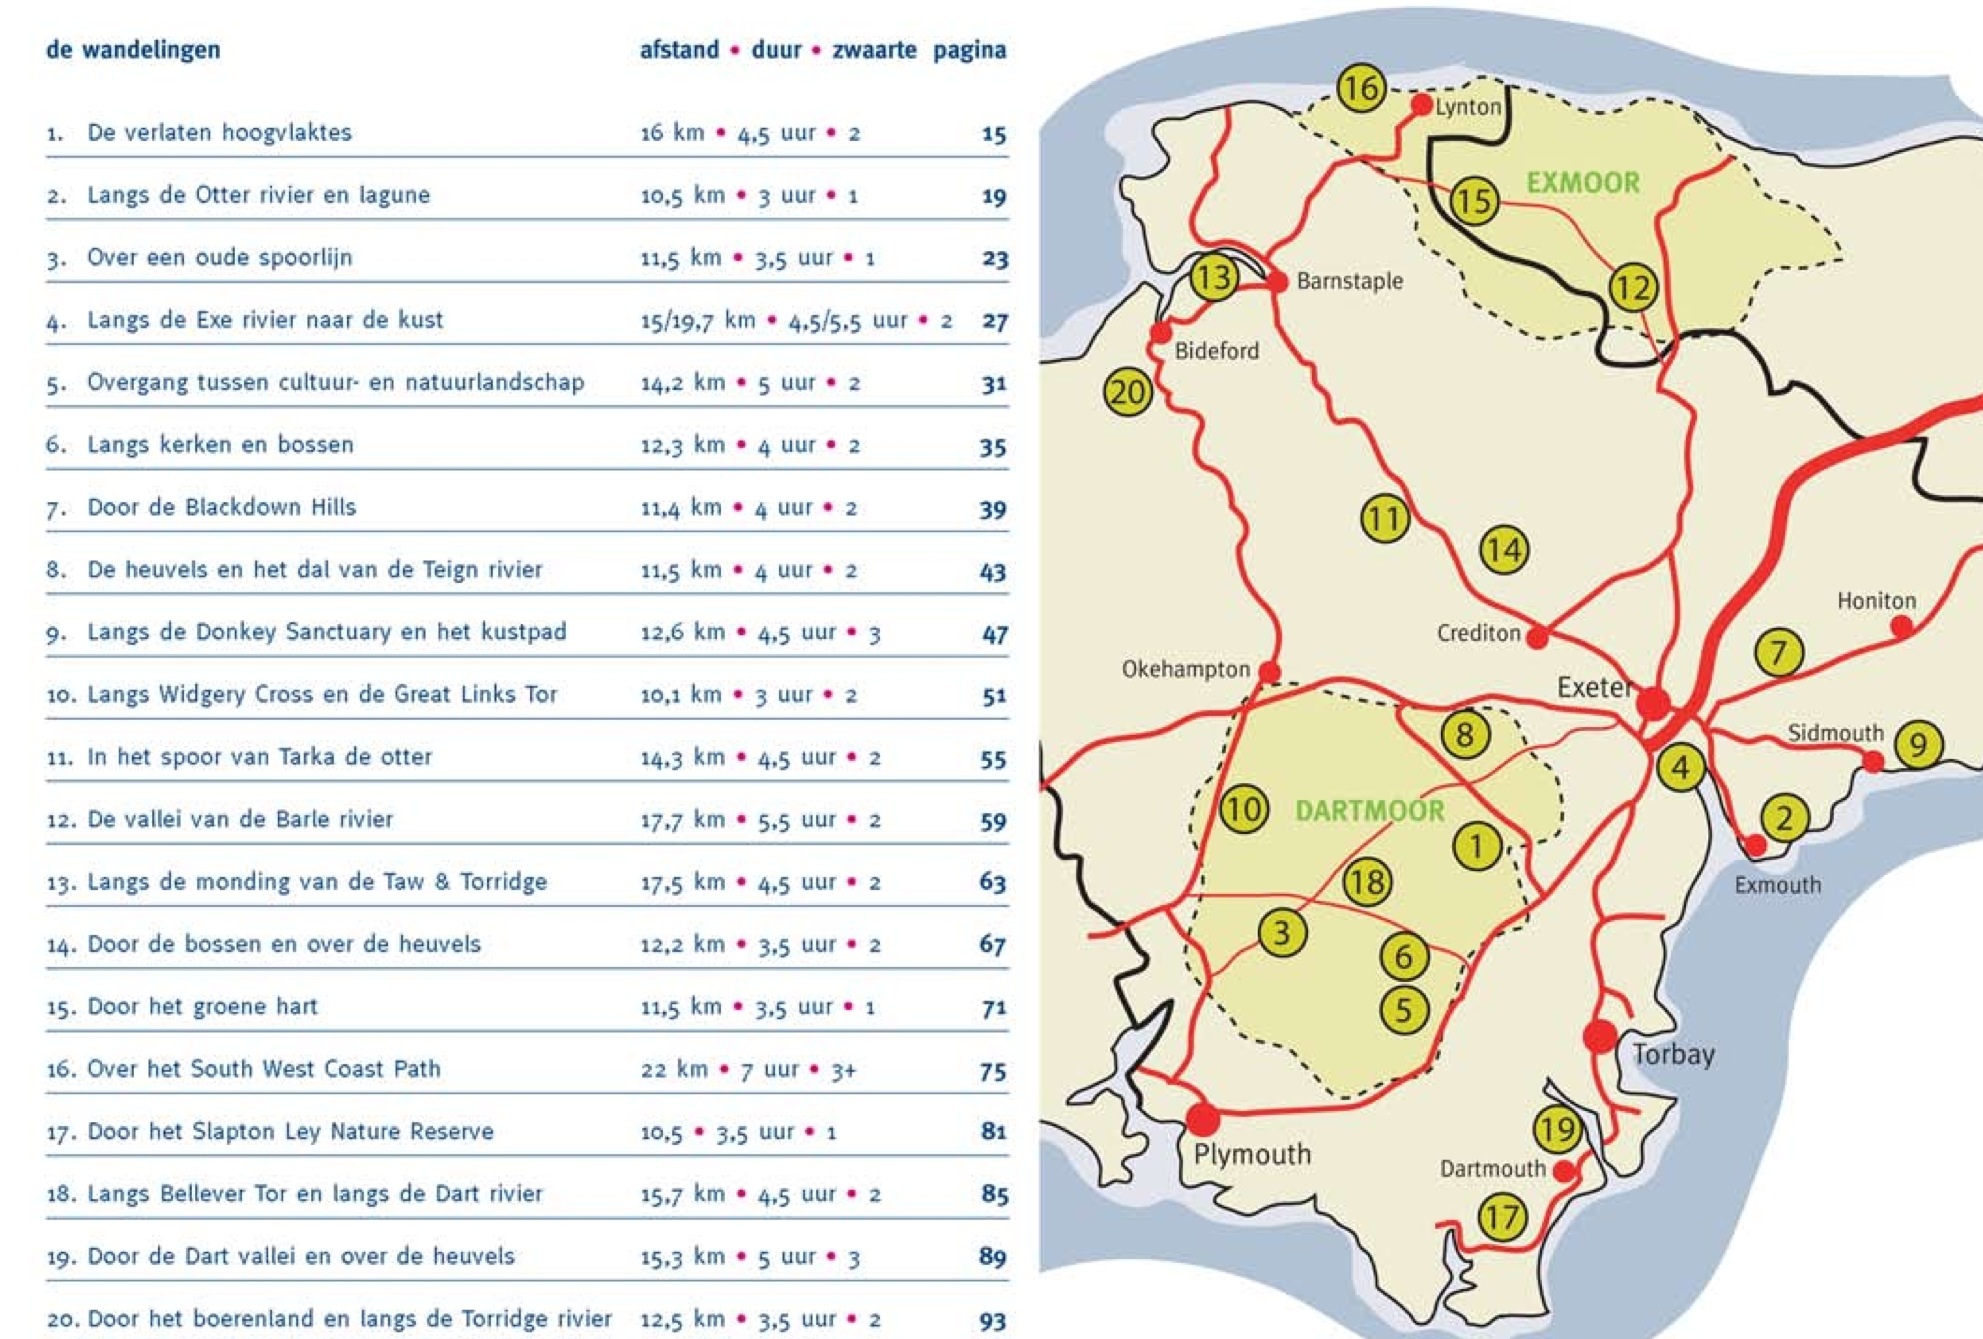Open walk 12 De vallei van de Barle rivier
Image resolution: width=1983 pixels, height=1339 pixels.
240,819
